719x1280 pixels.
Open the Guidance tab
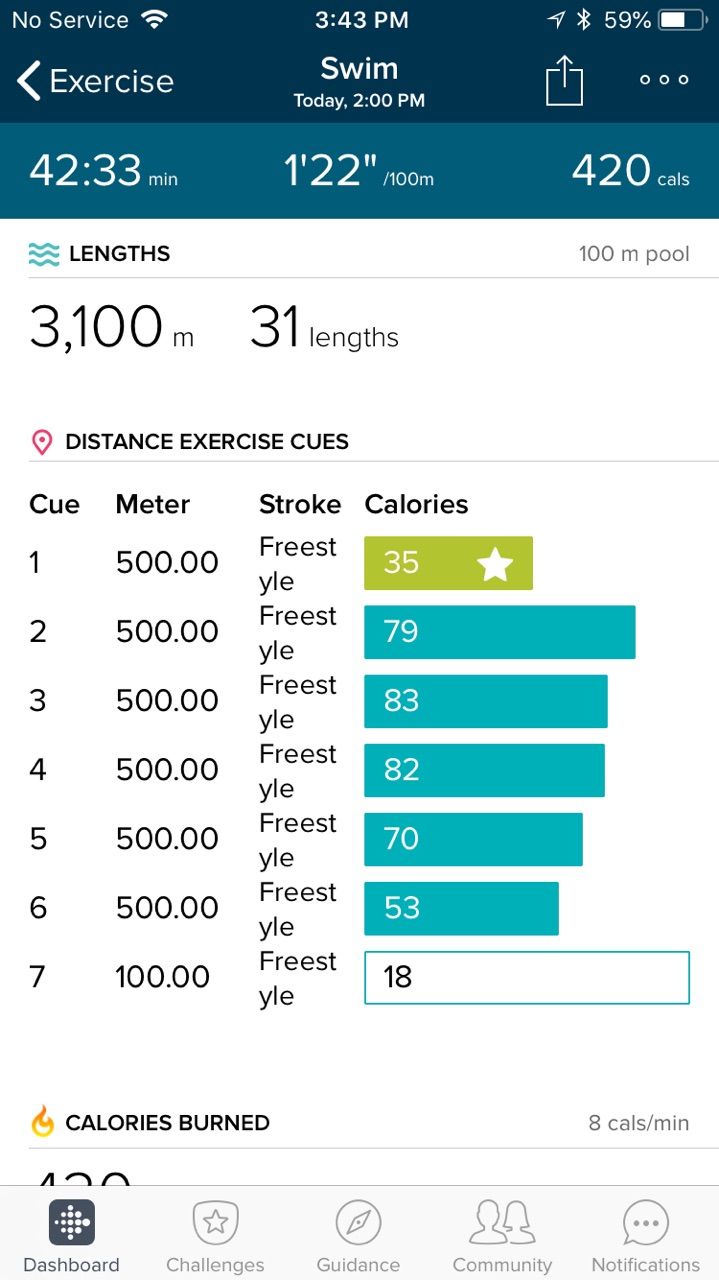tap(358, 1236)
